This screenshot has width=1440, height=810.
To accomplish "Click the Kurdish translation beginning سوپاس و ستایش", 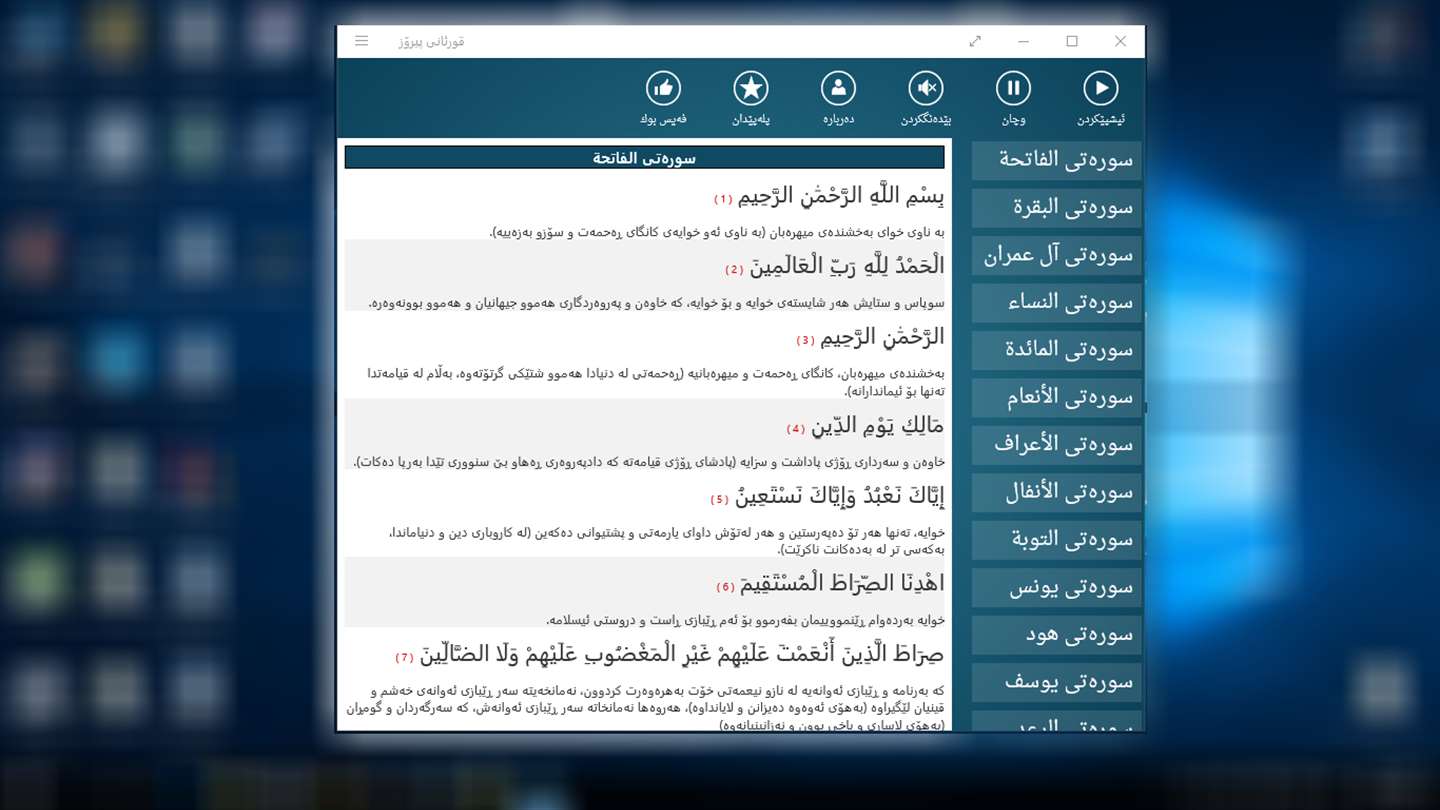I will click(x=656, y=302).
